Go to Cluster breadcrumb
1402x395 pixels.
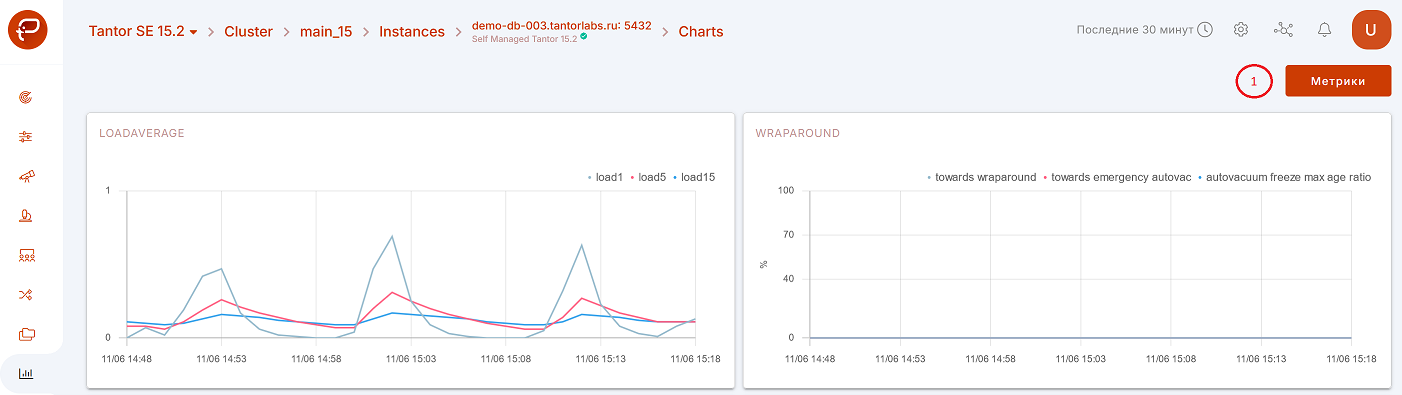pyautogui.click(x=248, y=31)
